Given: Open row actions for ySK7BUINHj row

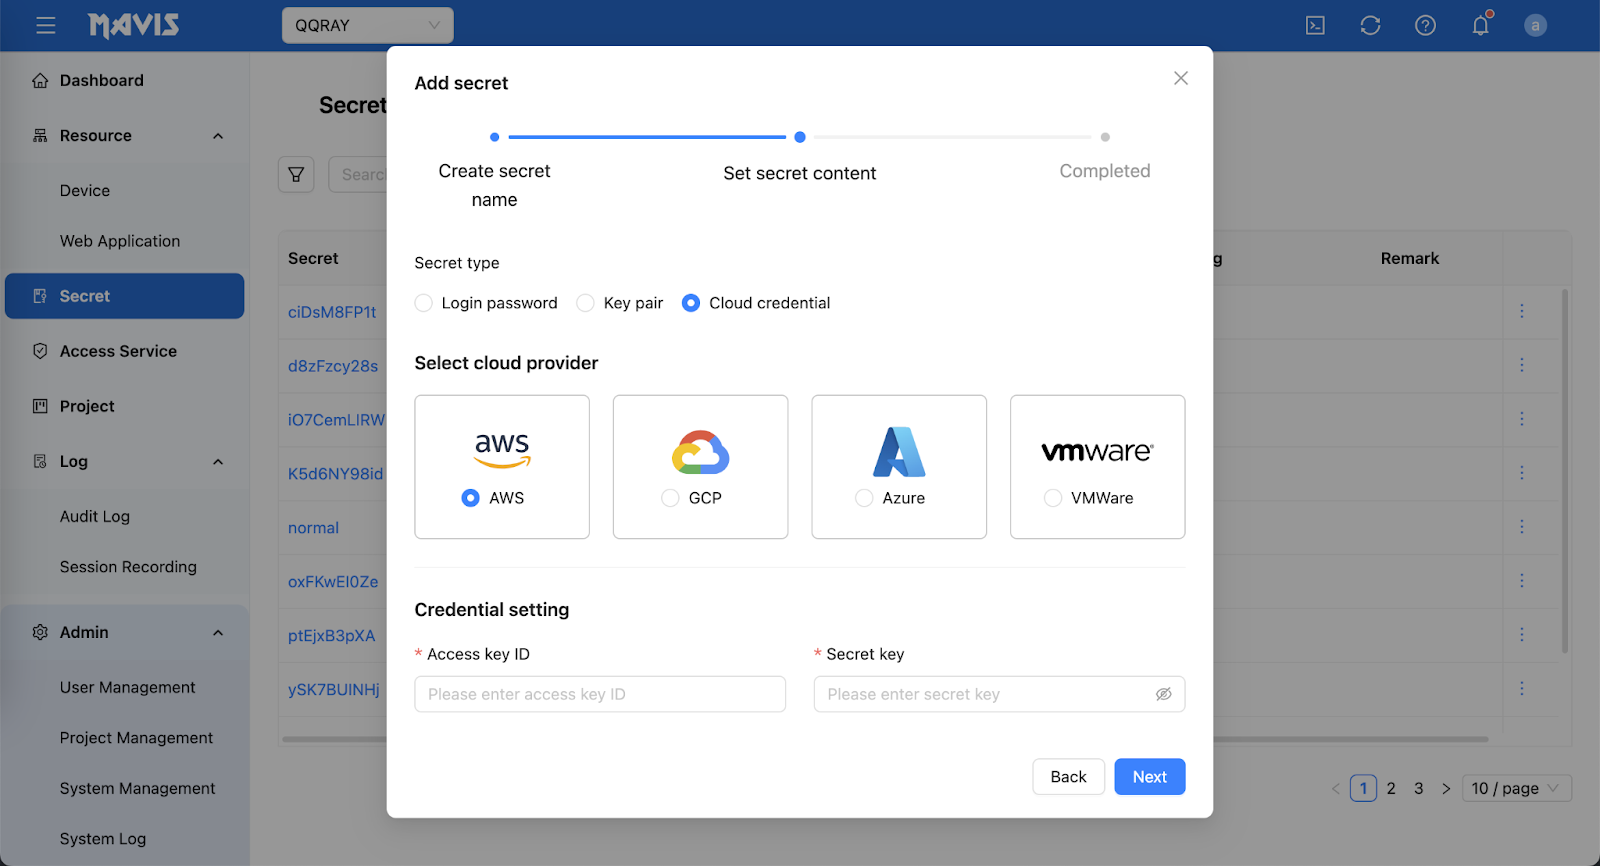Looking at the screenshot, I should [1522, 689].
